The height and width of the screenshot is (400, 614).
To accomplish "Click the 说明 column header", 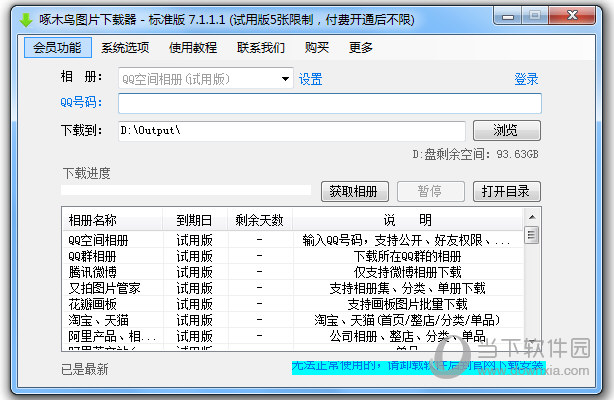I will [x=407, y=220].
